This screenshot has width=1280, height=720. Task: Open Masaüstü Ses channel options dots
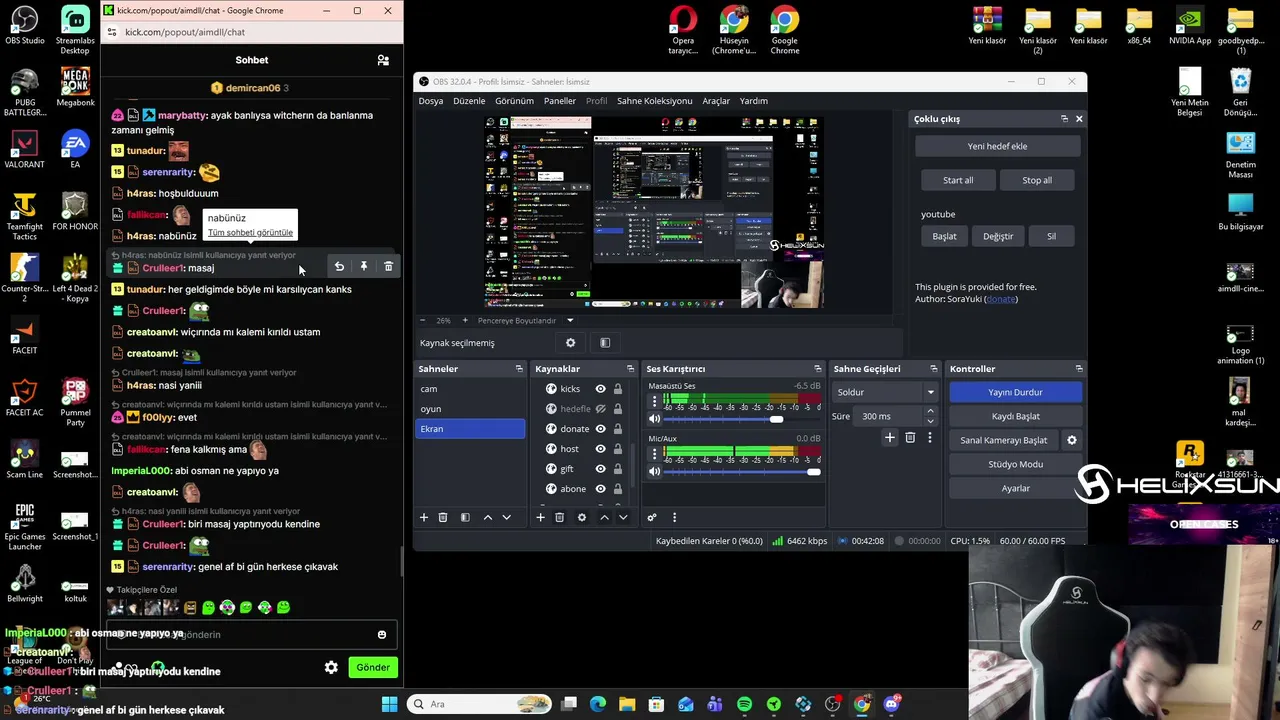655,401
